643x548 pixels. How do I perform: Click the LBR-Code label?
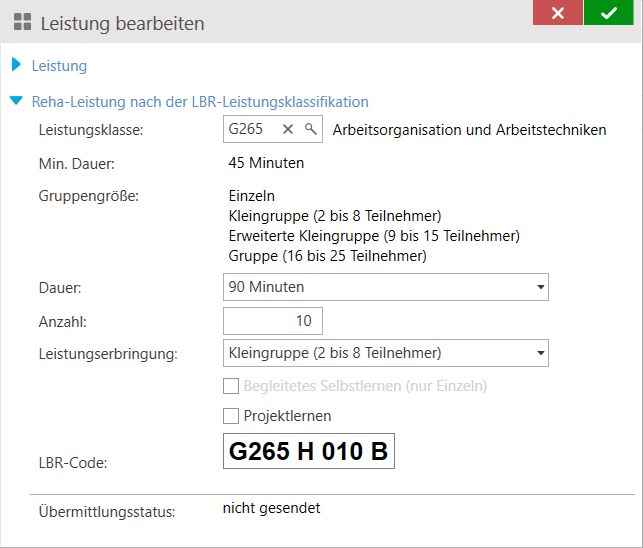click(73, 463)
